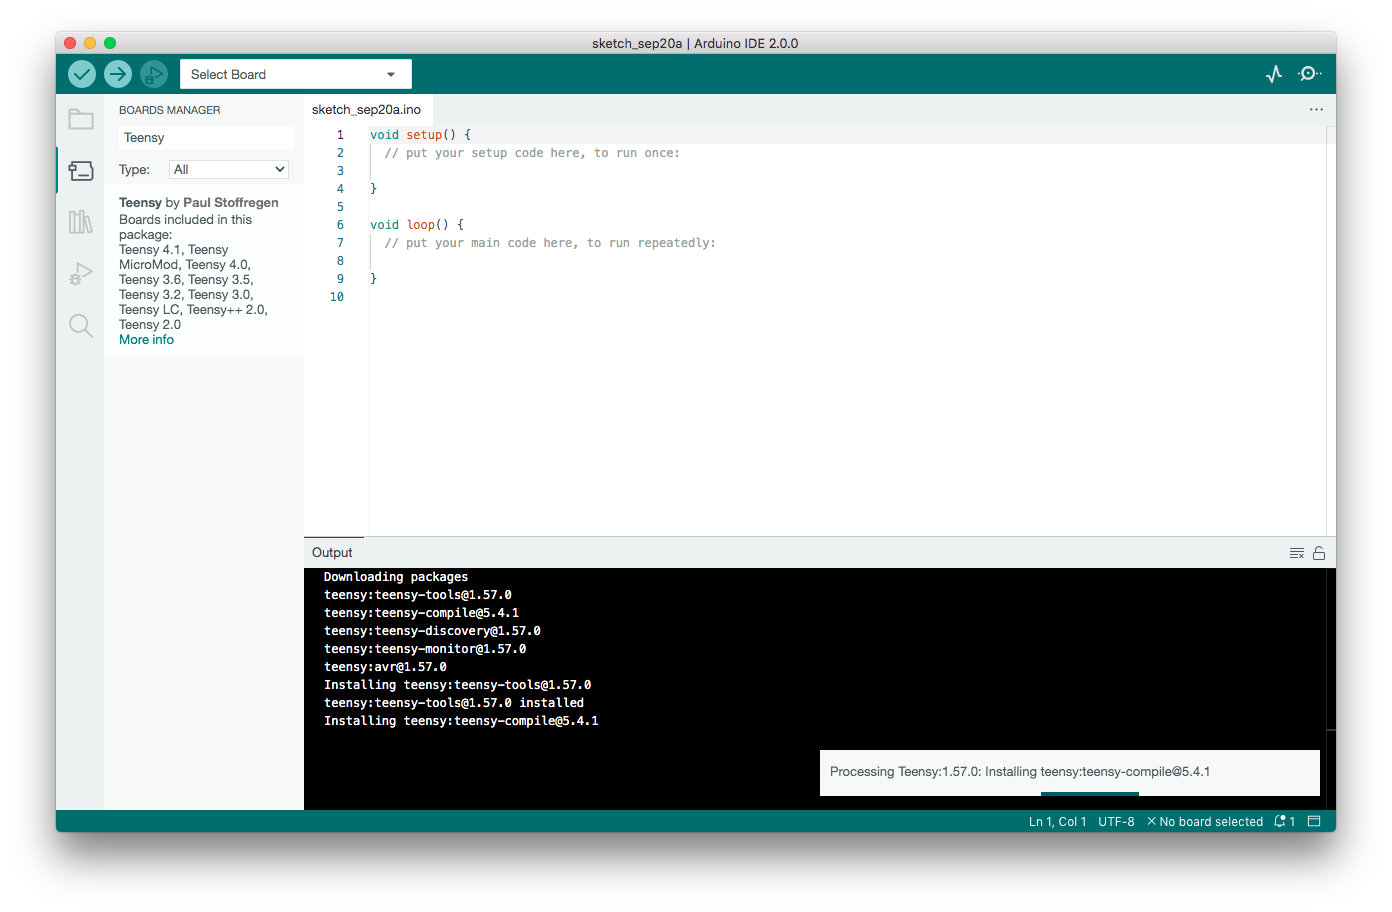The width and height of the screenshot is (1392, 912).
Task: Click the Upload arrow button
Action: point(118,74)
